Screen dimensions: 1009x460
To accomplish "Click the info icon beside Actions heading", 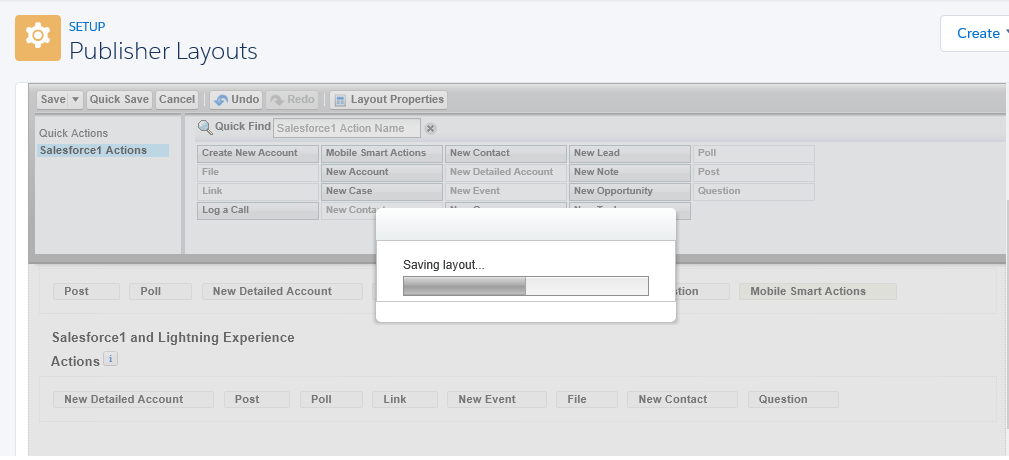I will point(111,359).
